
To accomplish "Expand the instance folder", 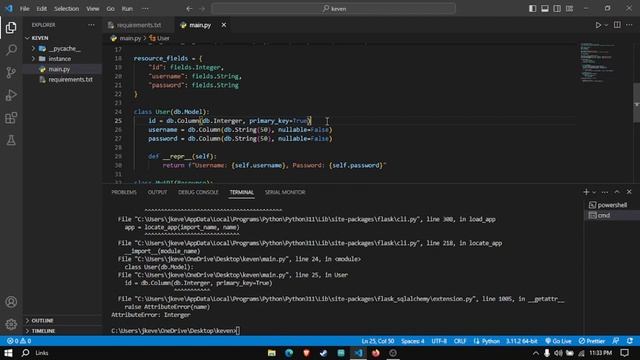I will pyautogui.click(x=62, y=59).
